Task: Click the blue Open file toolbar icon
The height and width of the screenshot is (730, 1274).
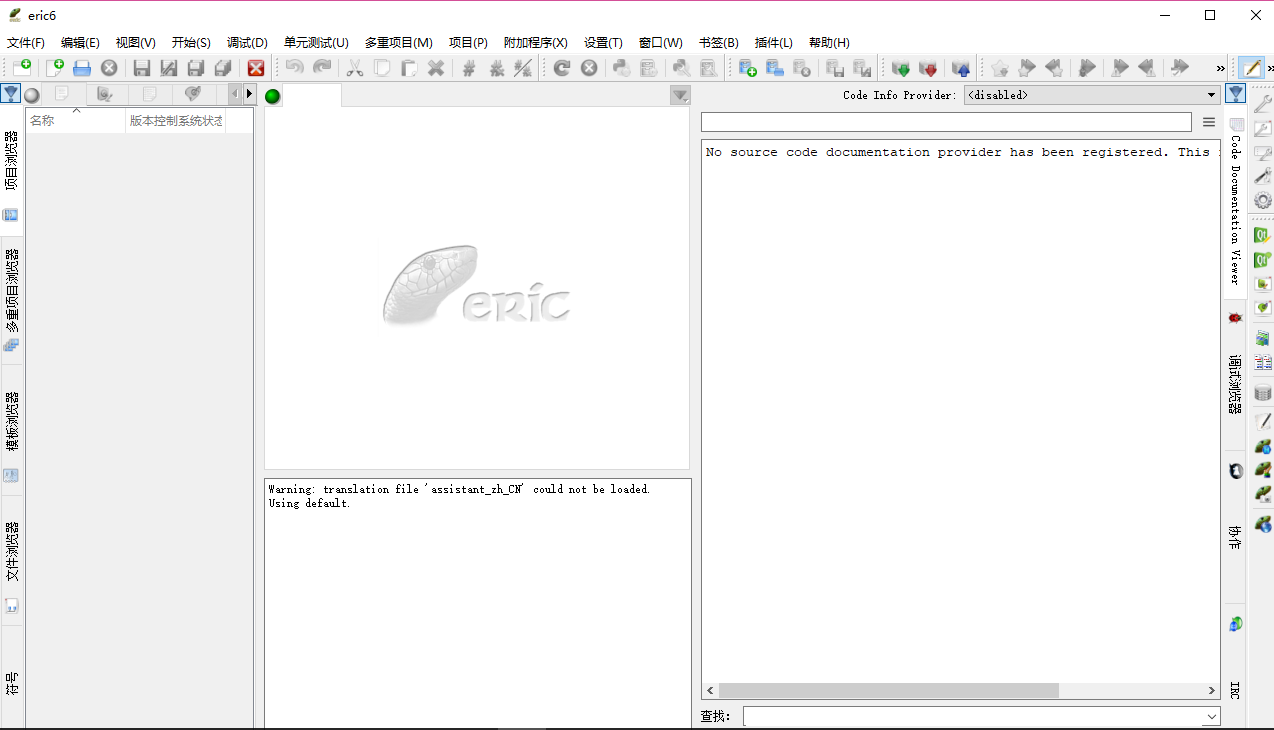Action: coord(82,68)
